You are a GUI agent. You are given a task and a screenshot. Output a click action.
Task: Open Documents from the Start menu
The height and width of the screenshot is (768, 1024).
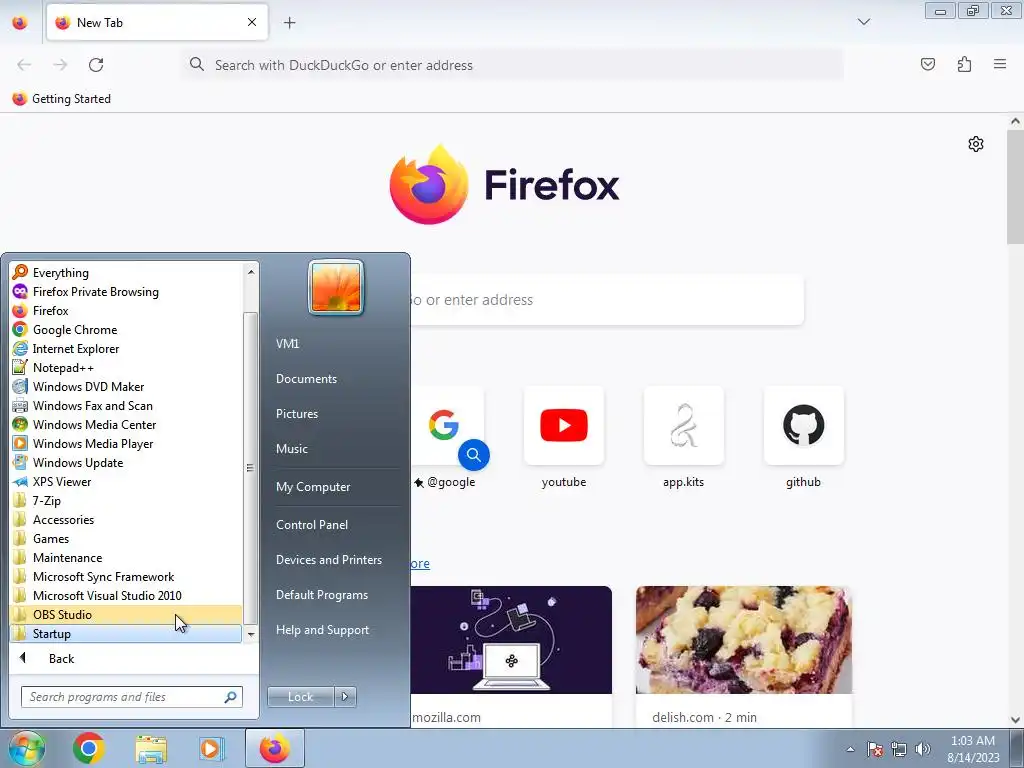click(306, 379)
